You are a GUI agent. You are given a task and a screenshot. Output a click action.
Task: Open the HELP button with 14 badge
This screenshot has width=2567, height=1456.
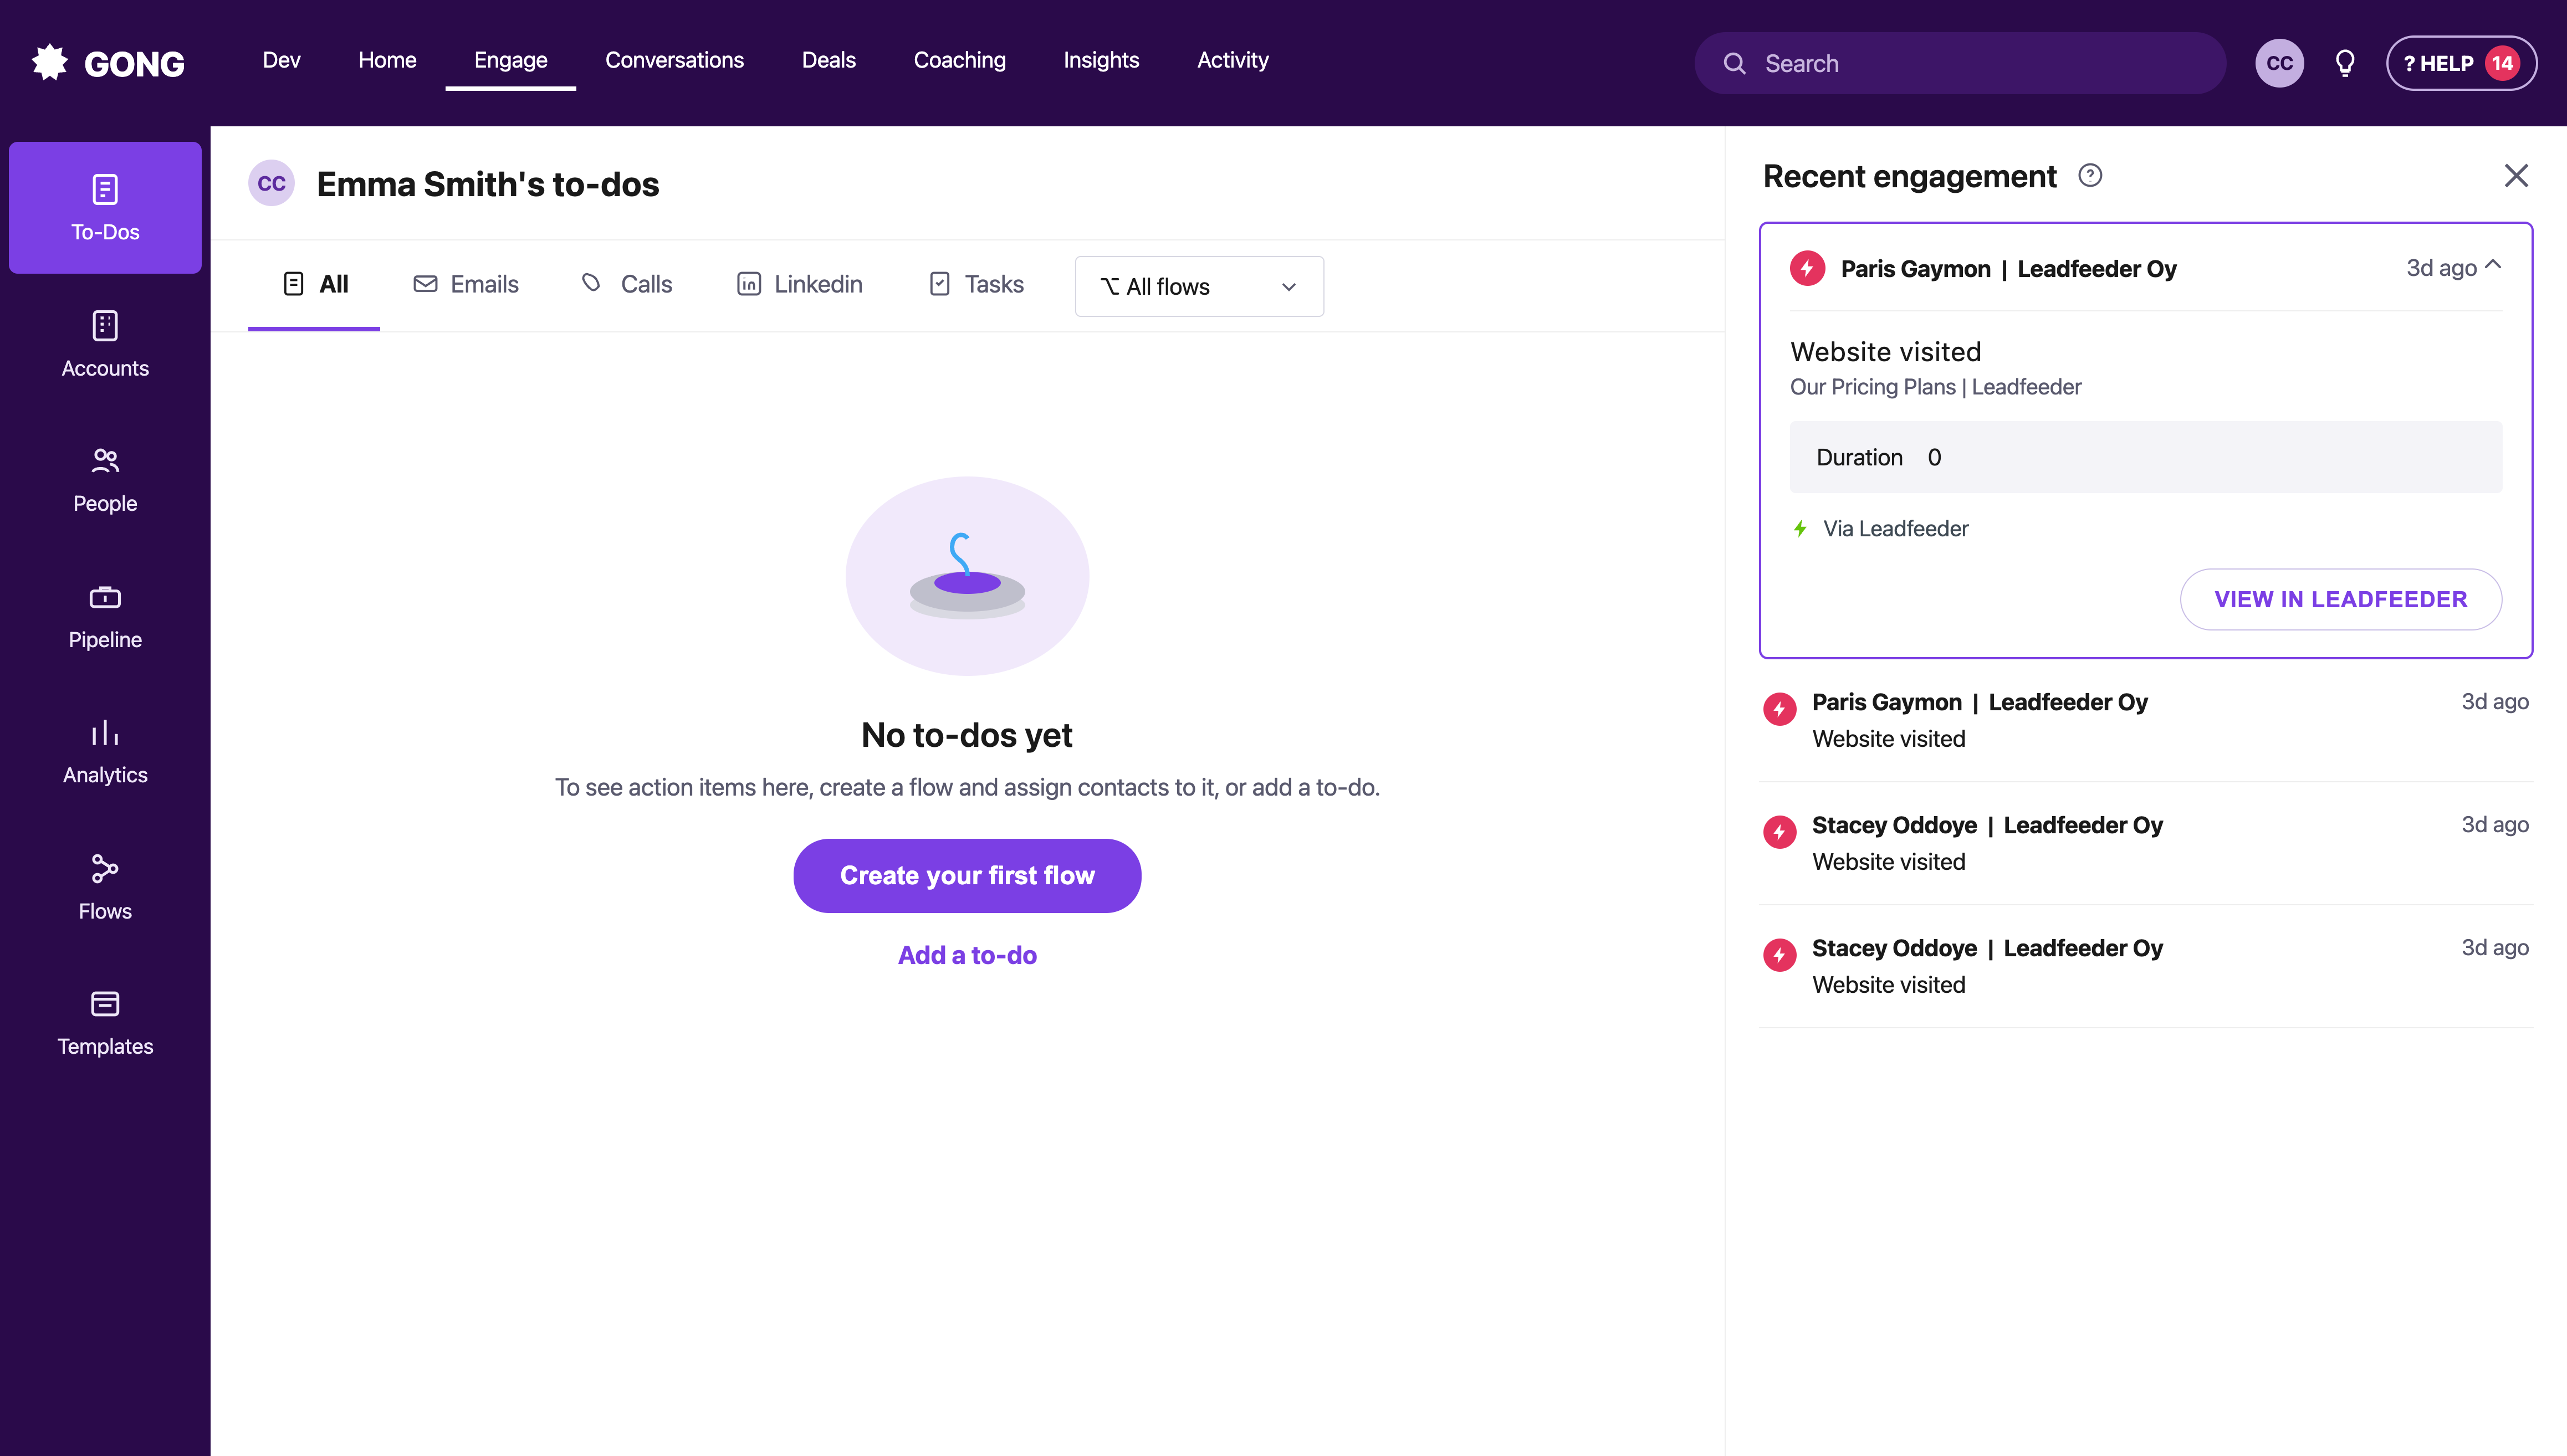2461,63
